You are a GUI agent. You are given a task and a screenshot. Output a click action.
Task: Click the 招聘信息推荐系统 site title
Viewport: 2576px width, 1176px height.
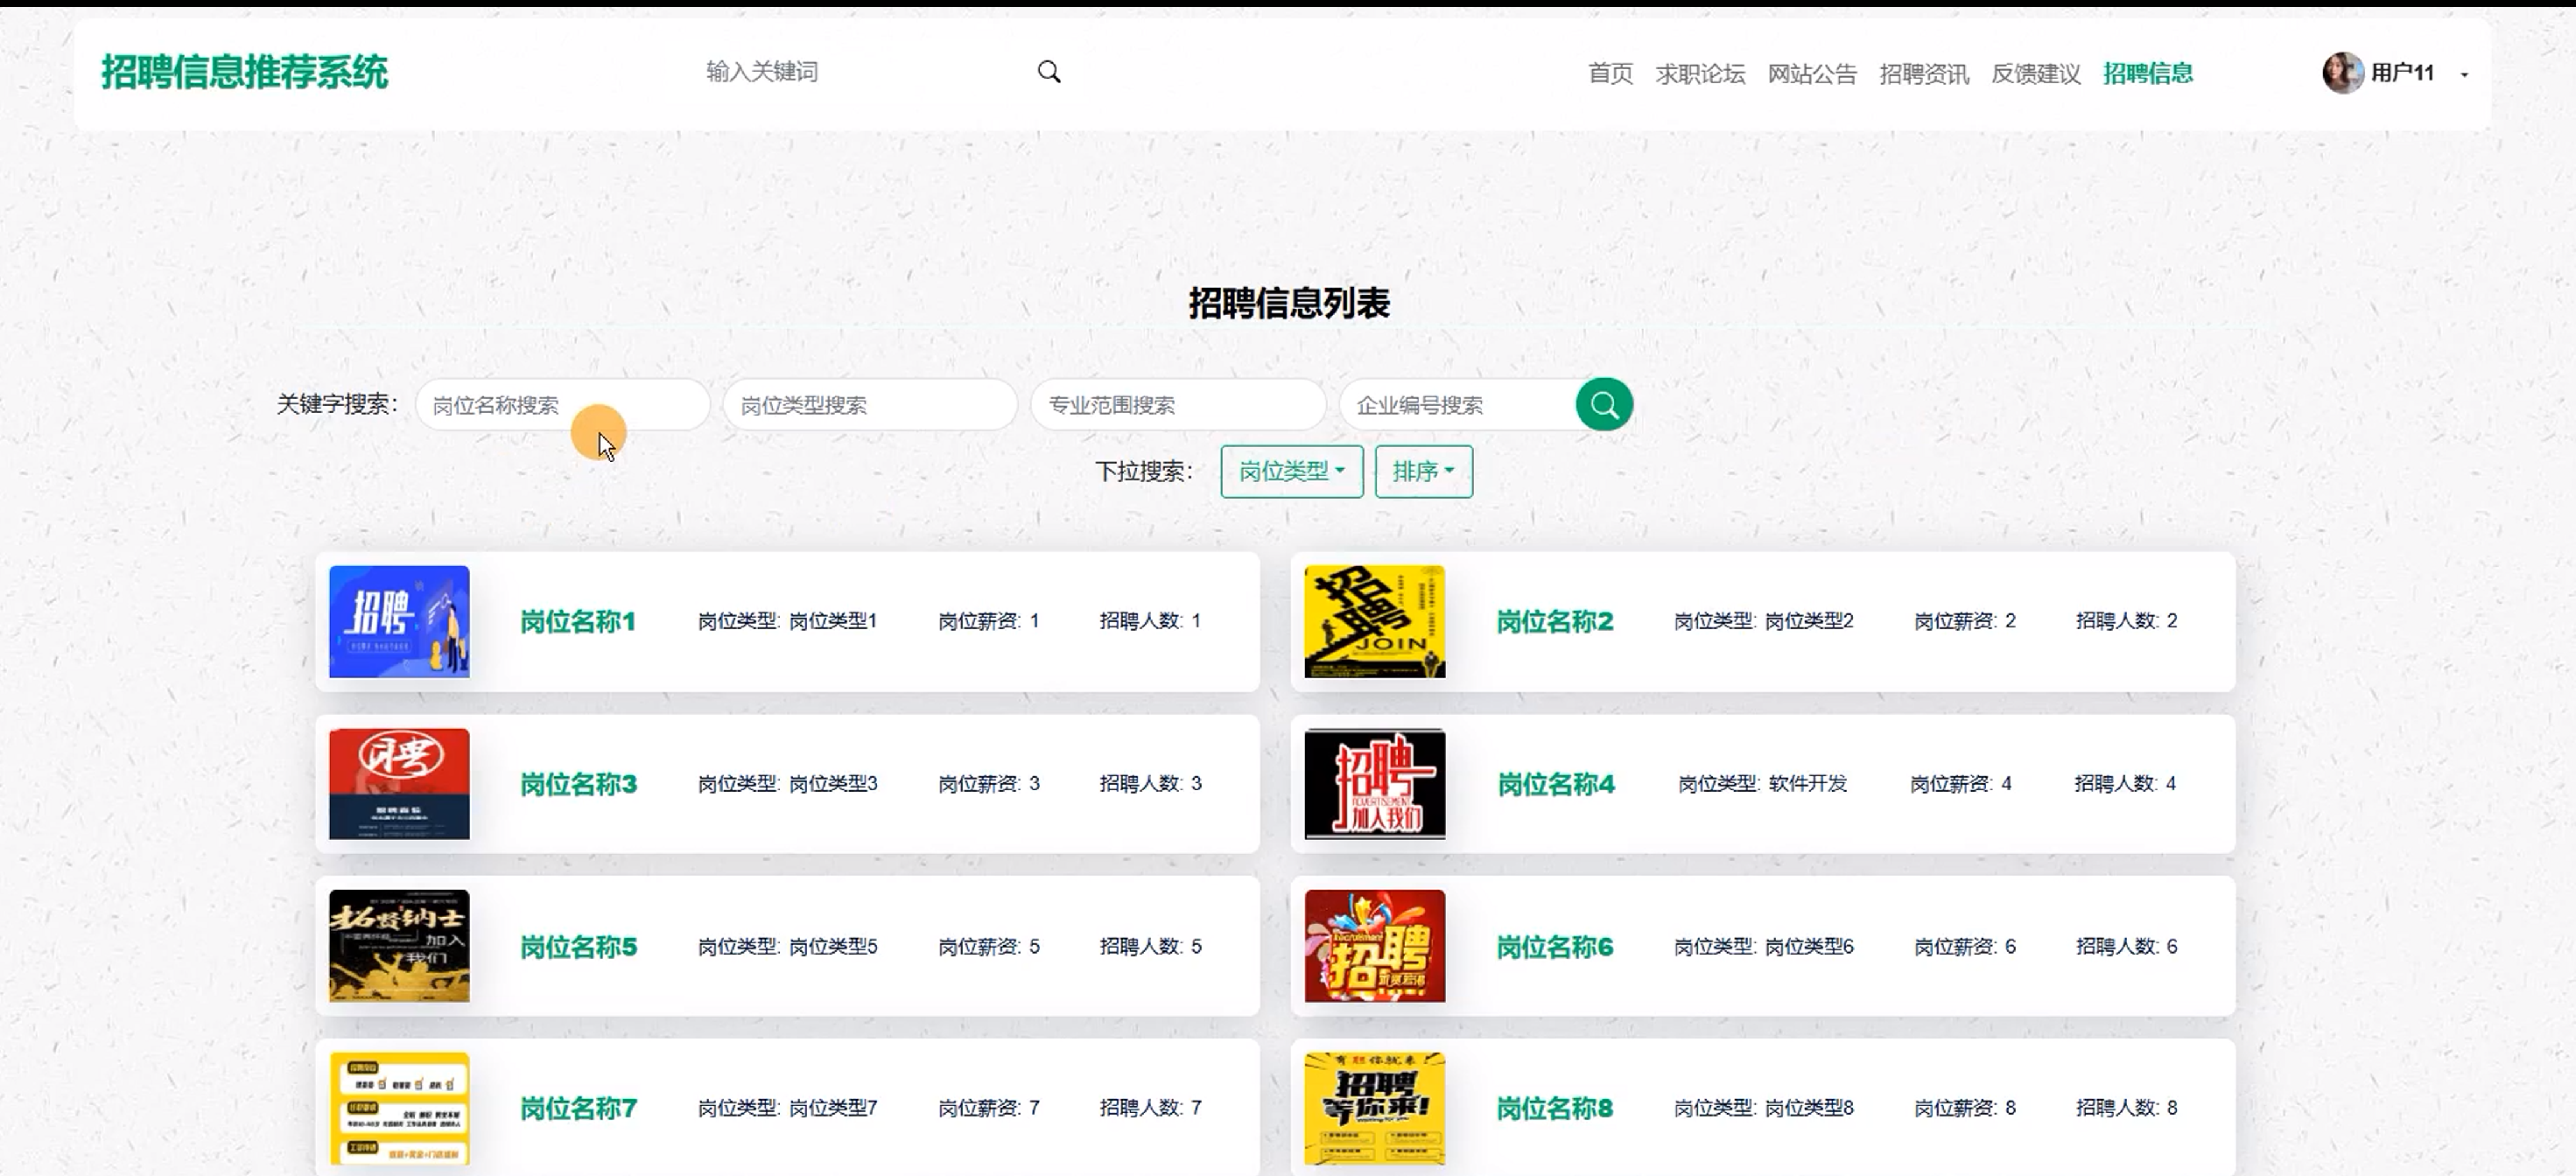[244, 73]
